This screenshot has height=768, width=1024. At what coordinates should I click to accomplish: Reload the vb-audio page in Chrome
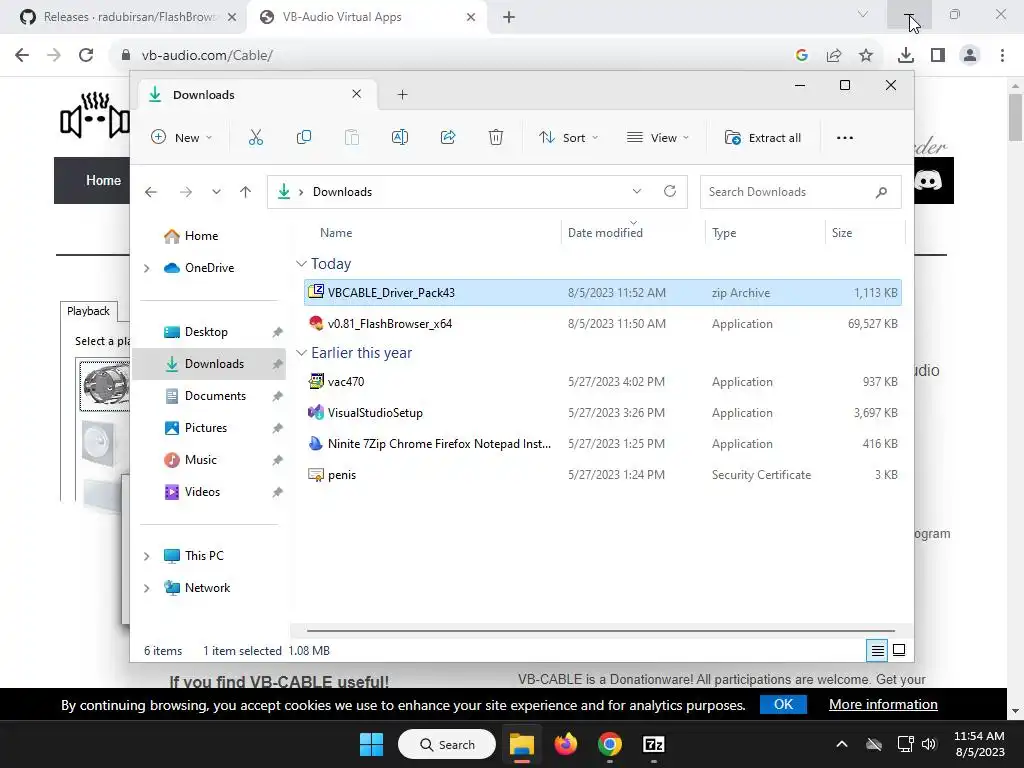[x=86, y=56]
